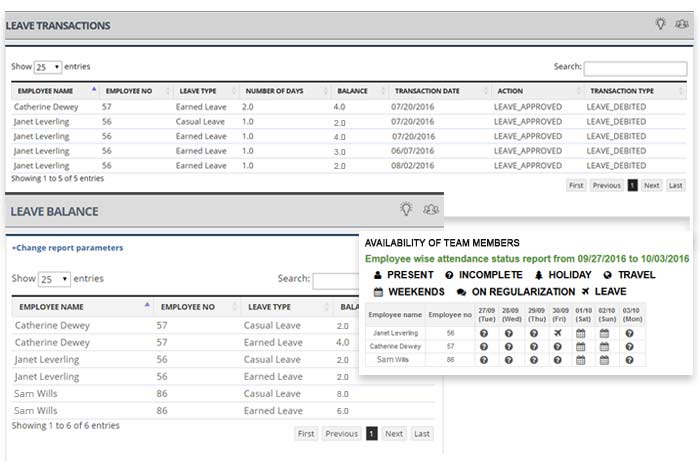
Task: Sort Leave Balance by Employee No column
Action: (197, 307)
